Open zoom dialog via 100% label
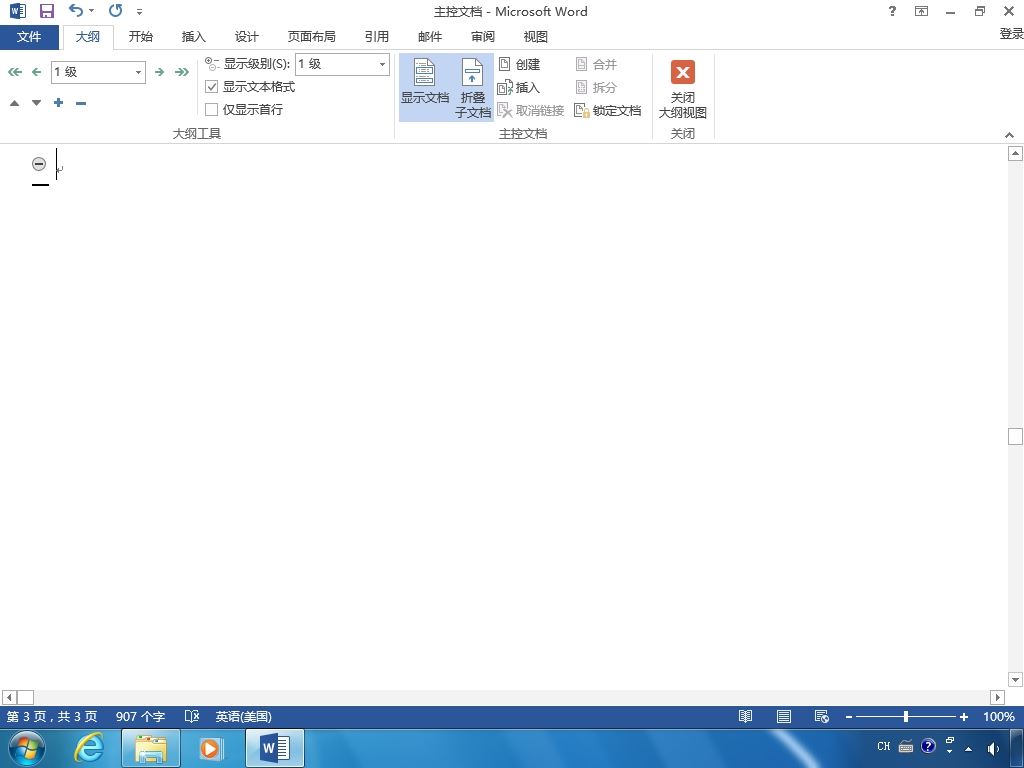Viewport: 1024px width, 768px height. point(999,716)
